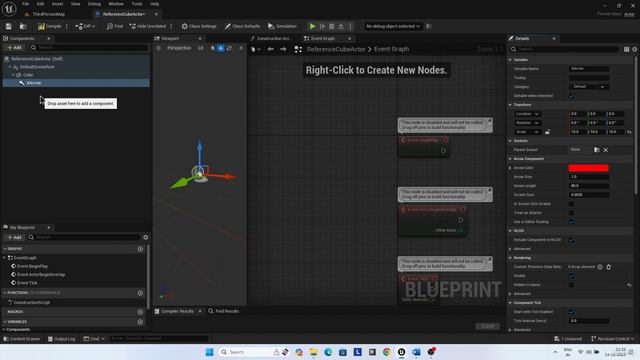
Task: Open the Tools menu
Action: [137, 4]
